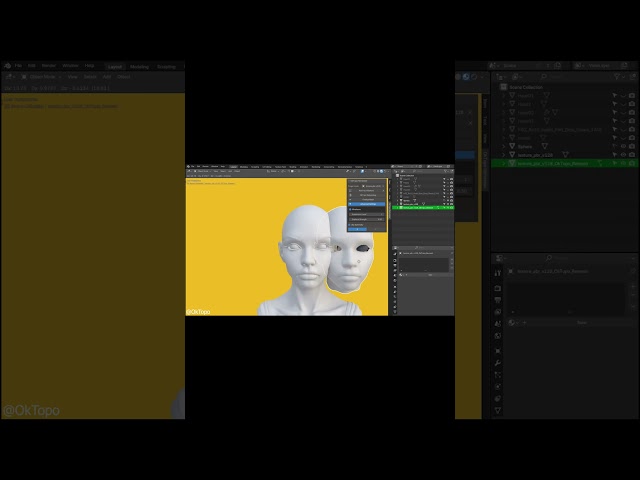Select Scene Collection row in background outliner
This screenshot has width=640, height=480.
tap(526, 87)
